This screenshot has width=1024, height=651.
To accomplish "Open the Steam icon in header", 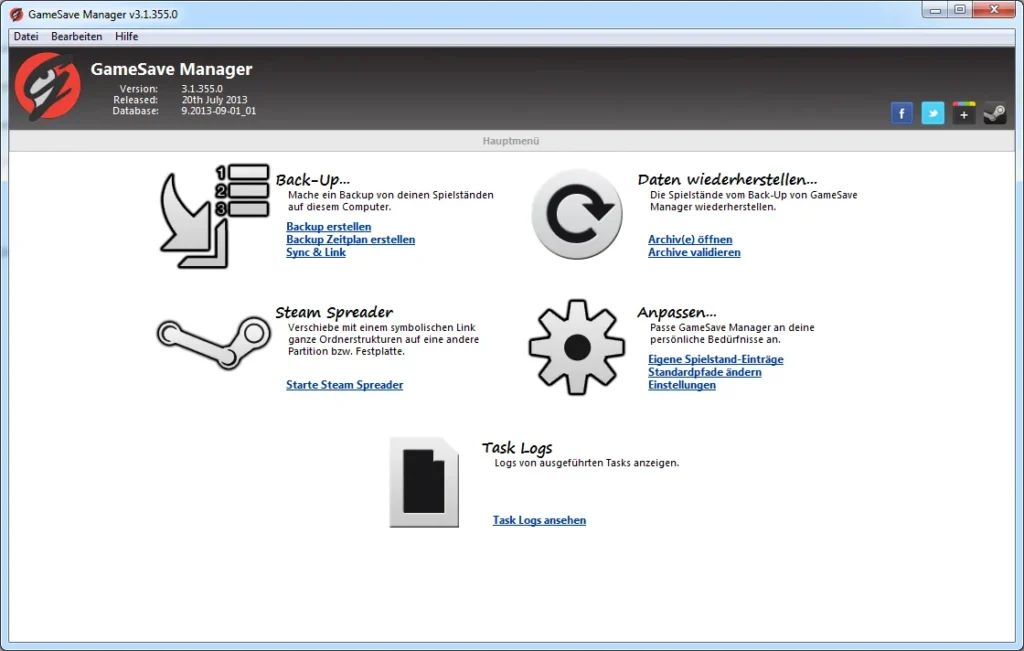I will click(x=995, y=114).
